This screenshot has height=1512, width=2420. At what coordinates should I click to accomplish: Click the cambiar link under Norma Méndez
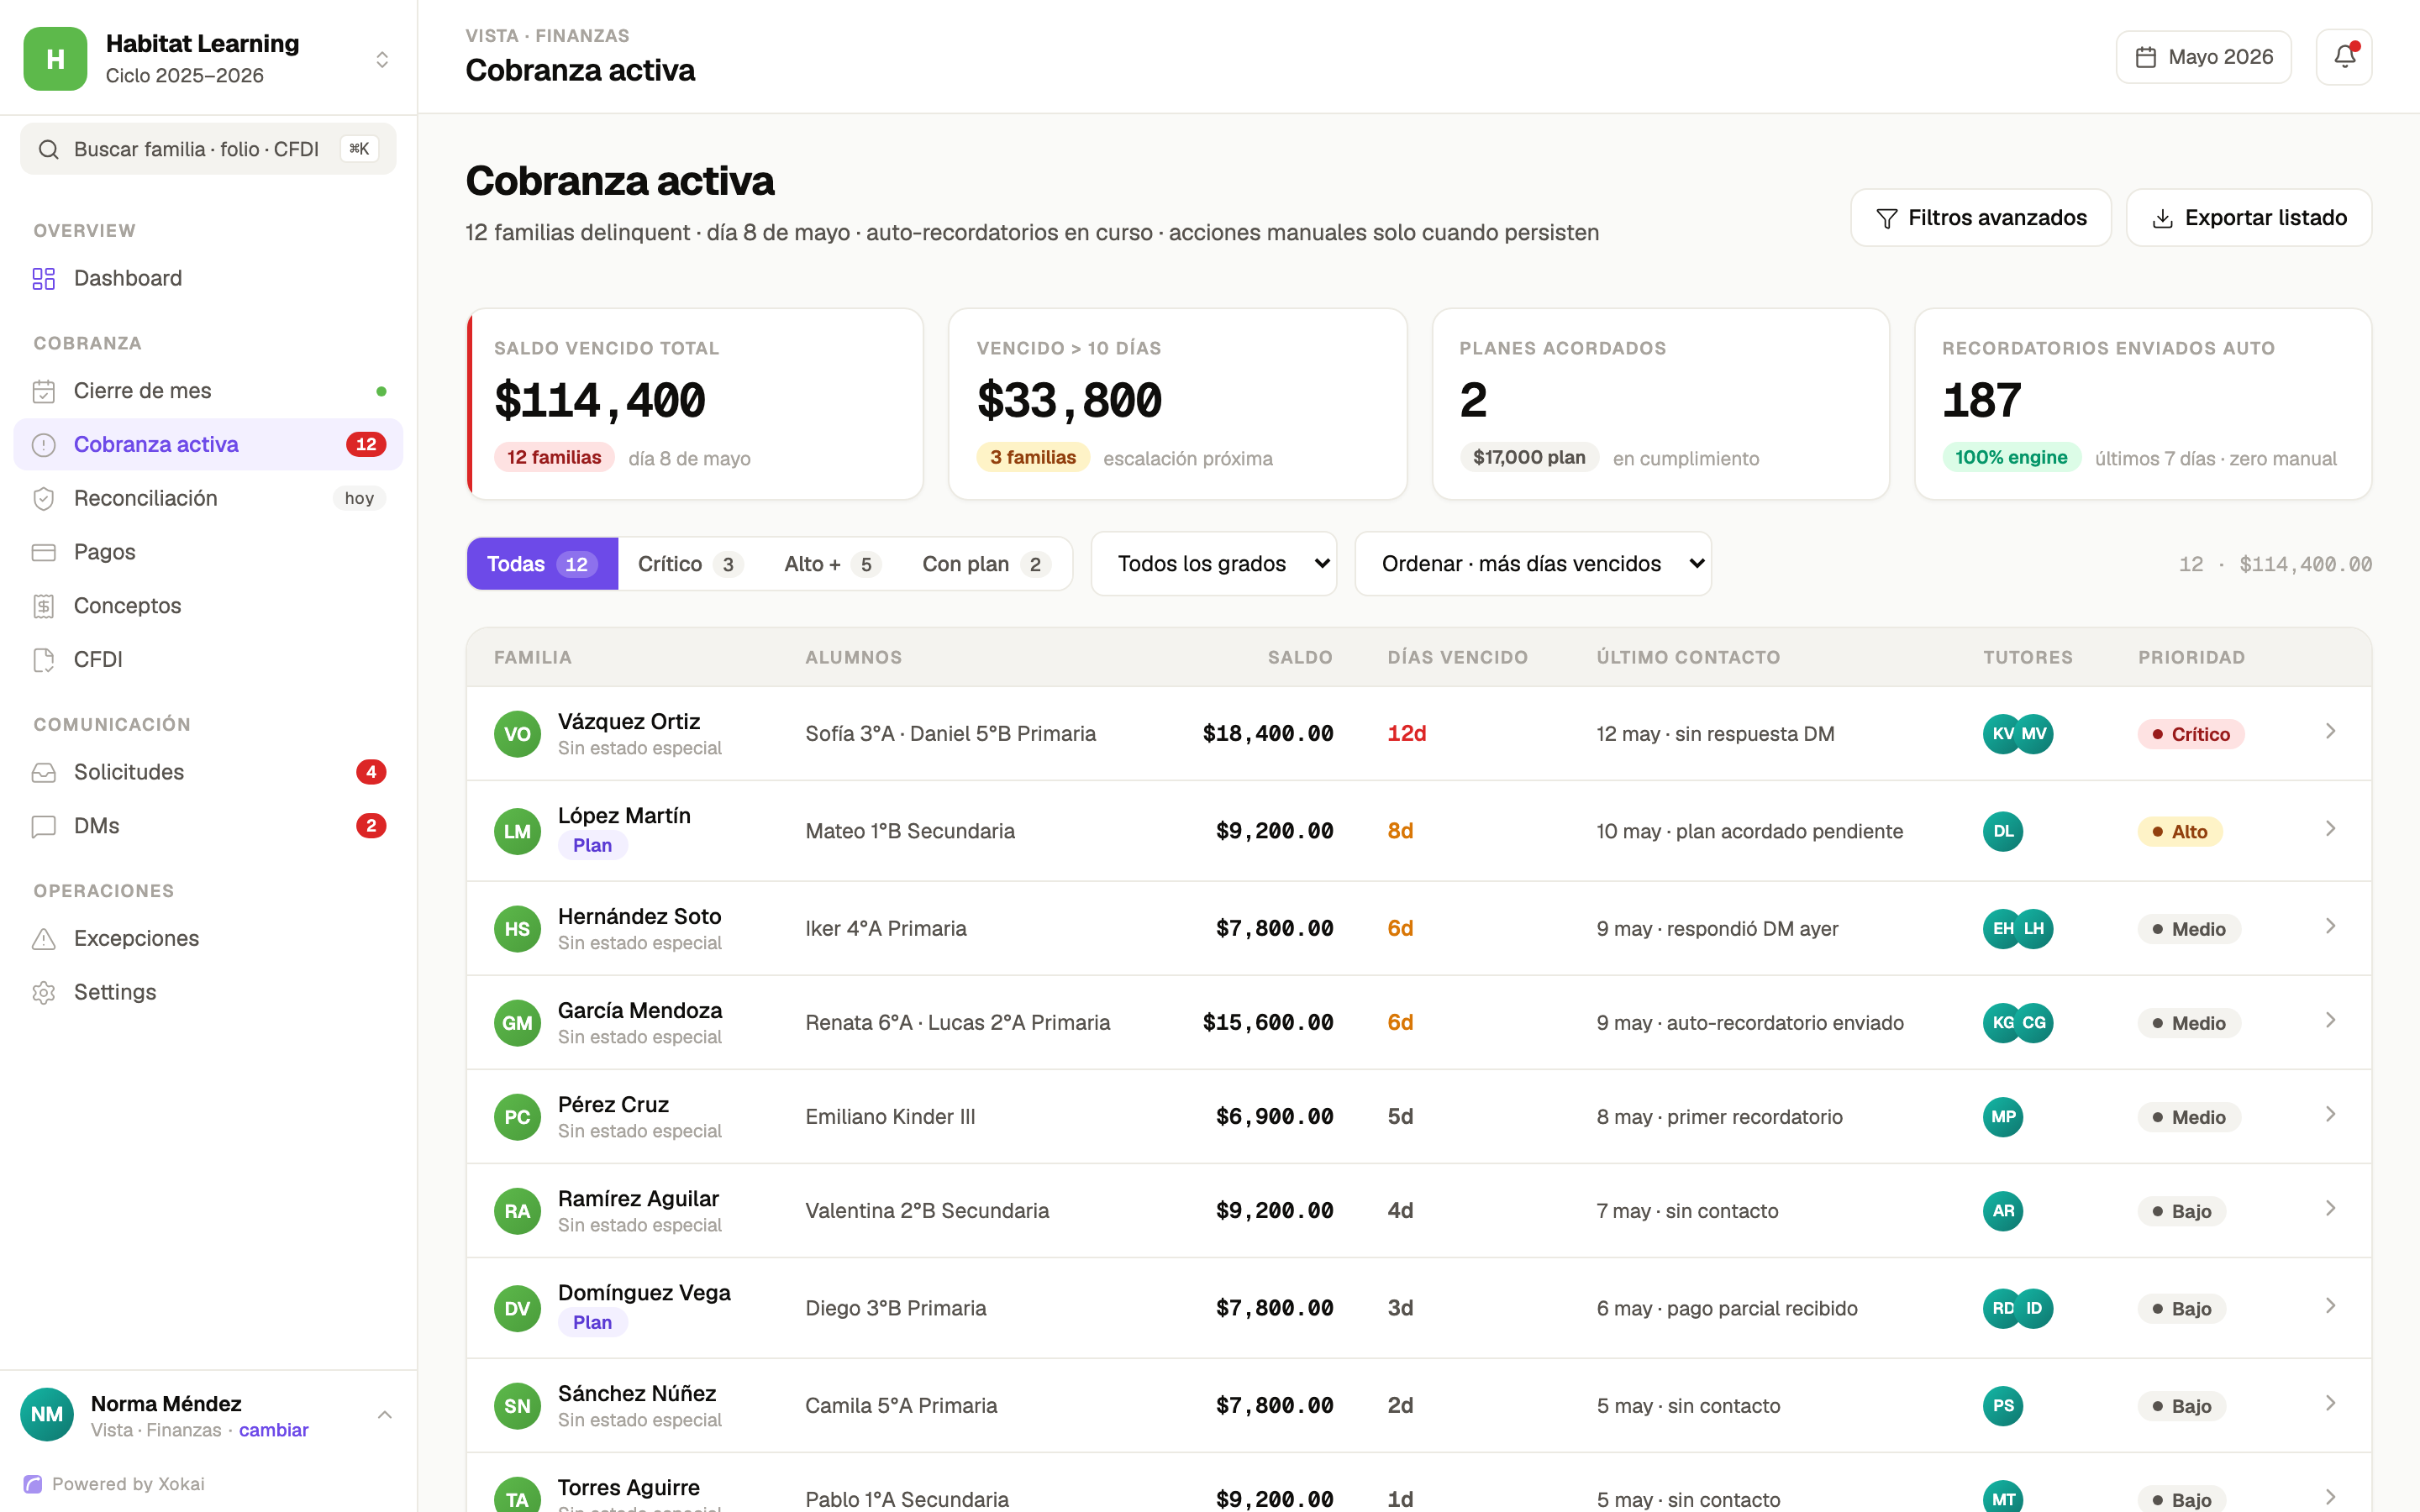pyautogui.click(x=273, y=1430)
